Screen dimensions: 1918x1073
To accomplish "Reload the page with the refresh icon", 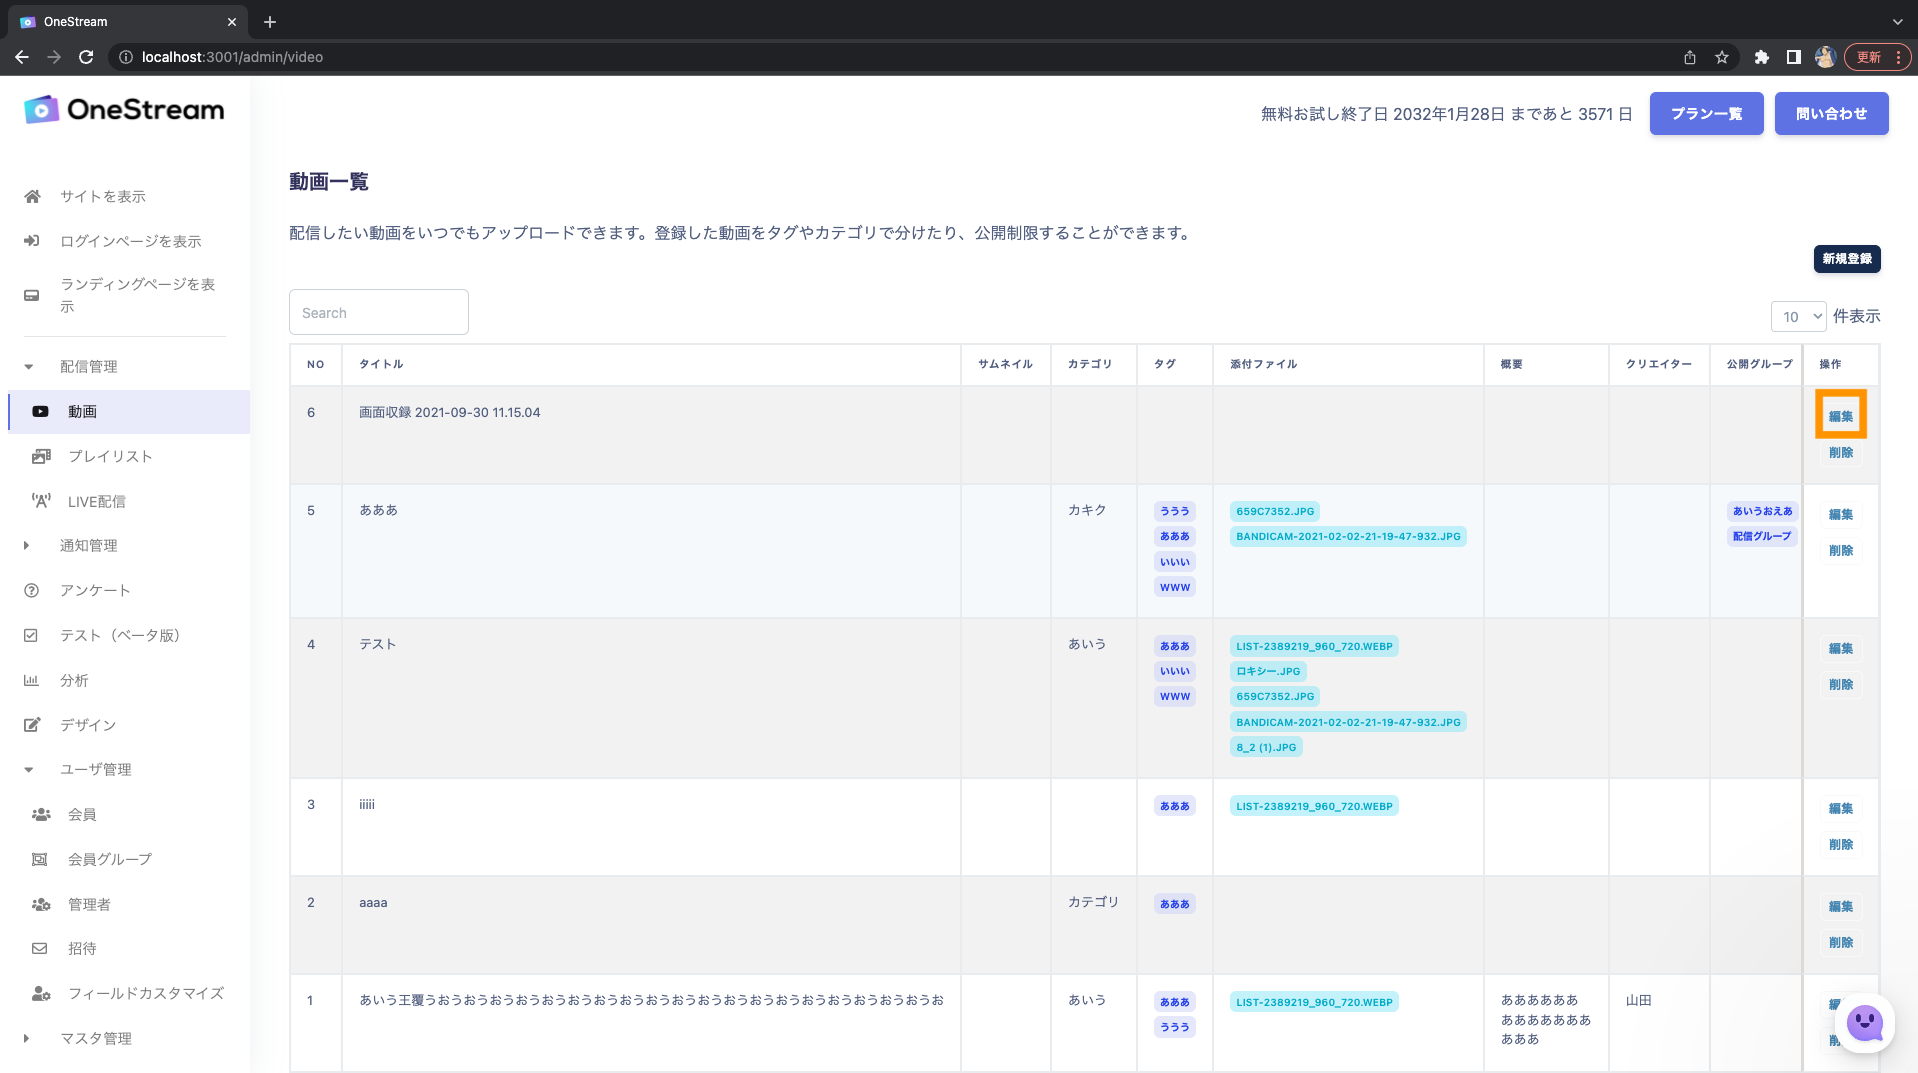I will tap(86, 57).
